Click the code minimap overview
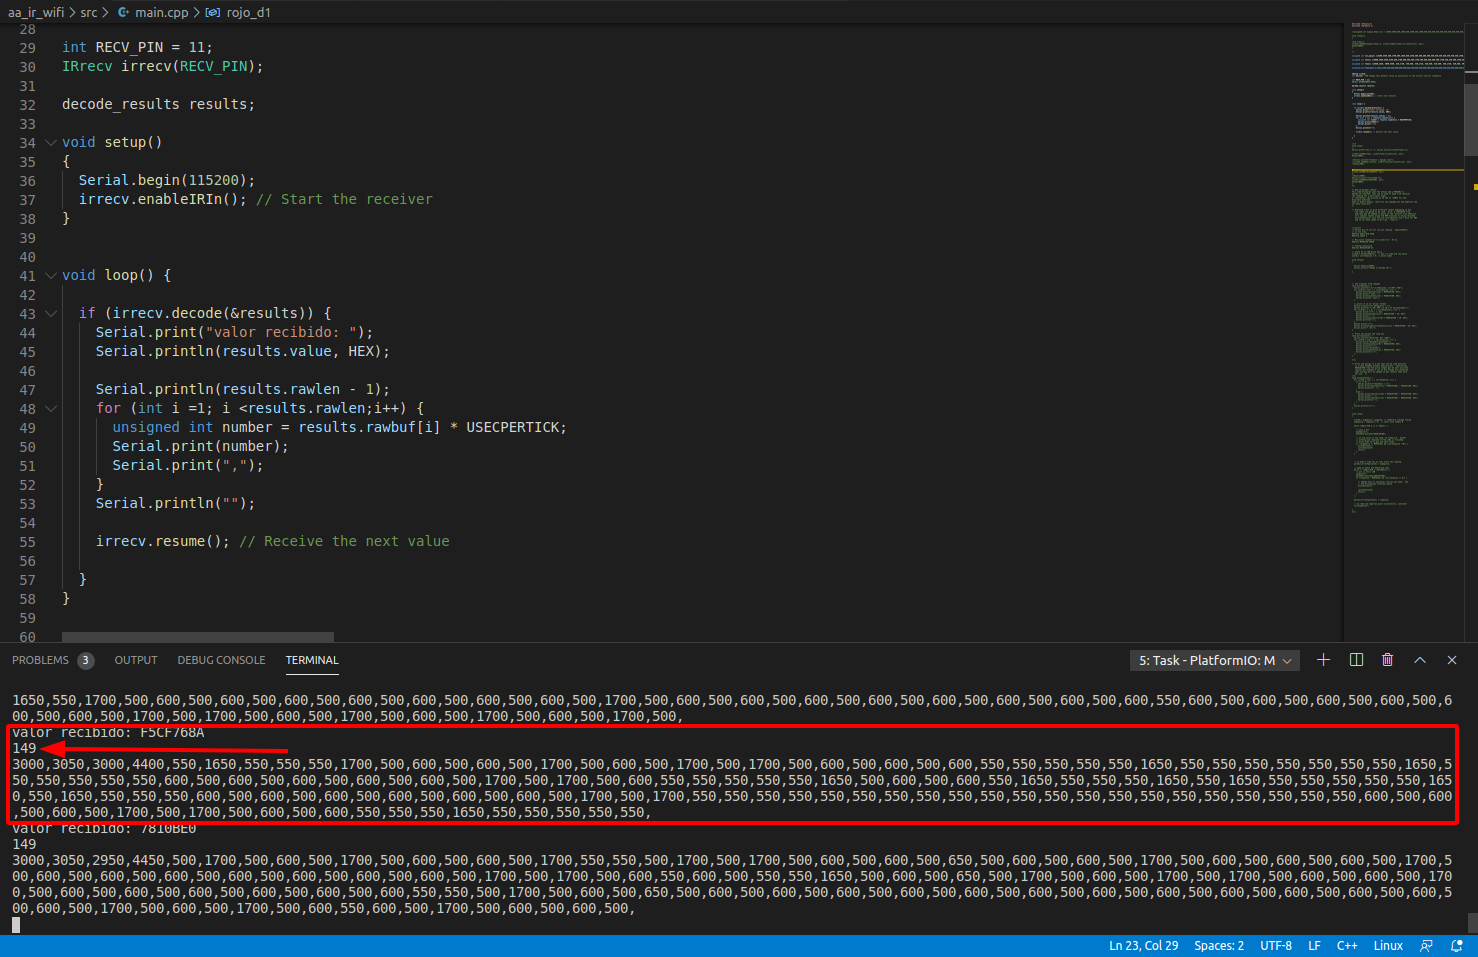This screenshot has width=1478, height=957. (1403, 270)
